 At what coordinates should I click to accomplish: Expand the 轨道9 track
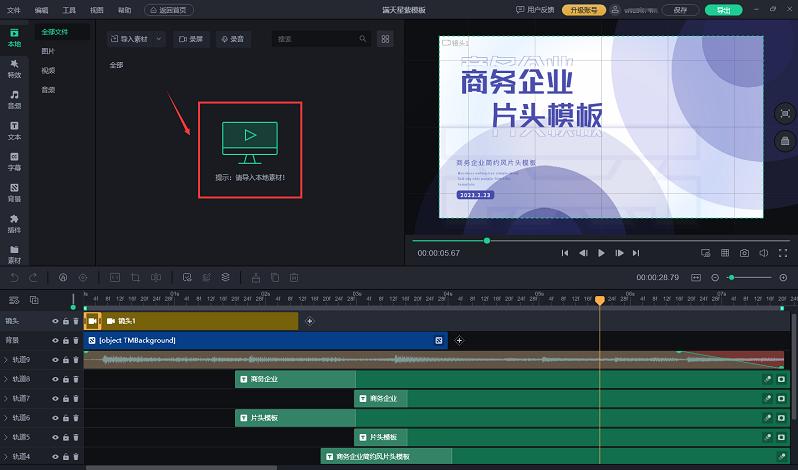coord(6,360)
